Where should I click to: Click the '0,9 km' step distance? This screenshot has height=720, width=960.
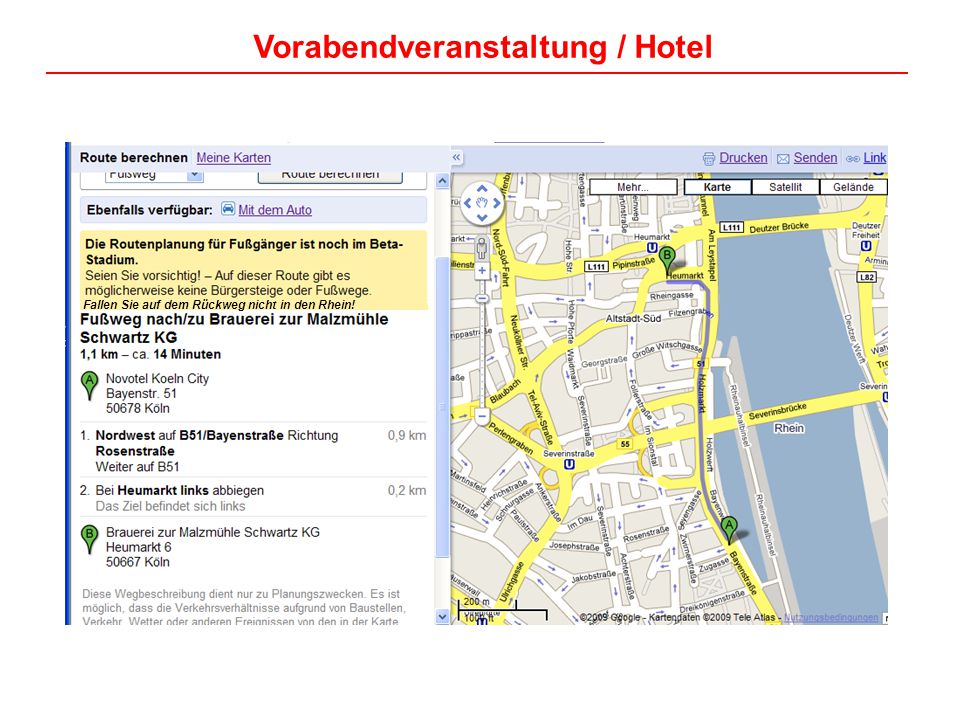coord(407,435)
